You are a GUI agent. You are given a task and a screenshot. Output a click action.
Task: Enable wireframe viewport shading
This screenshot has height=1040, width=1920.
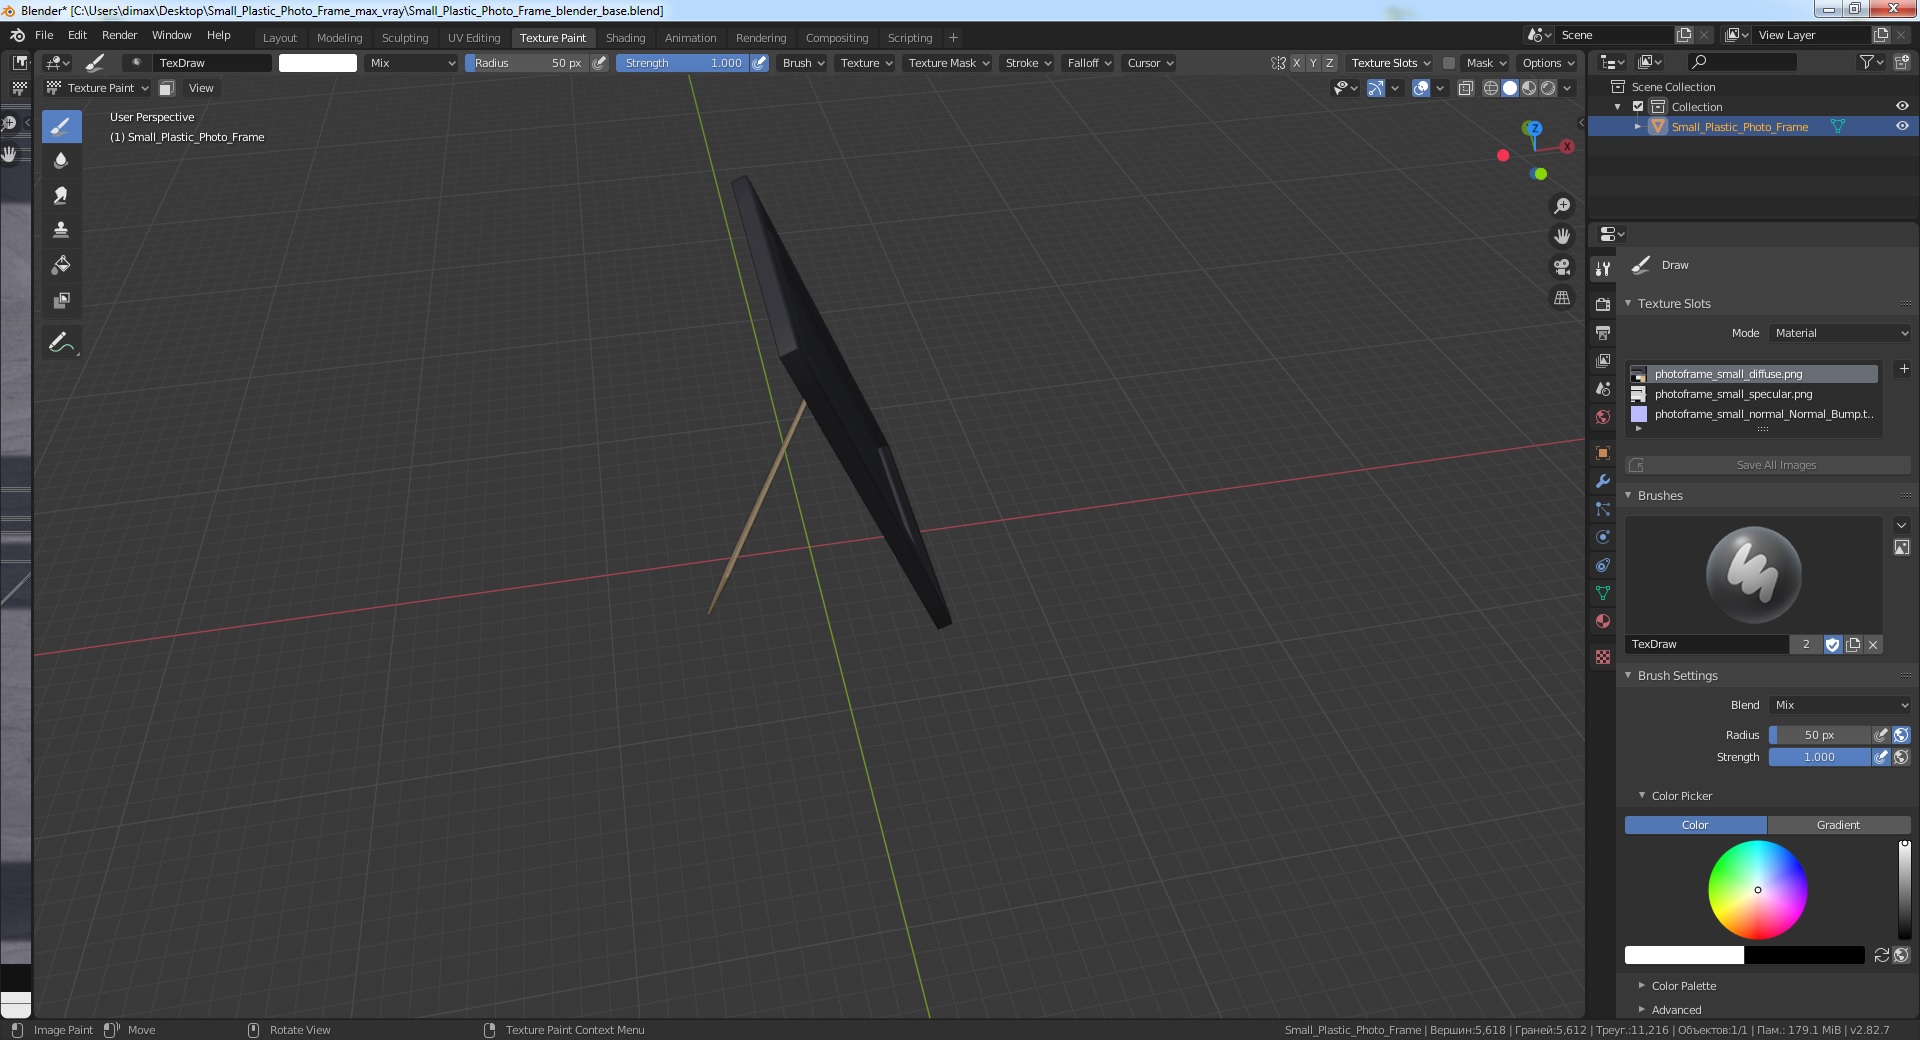1491,88
